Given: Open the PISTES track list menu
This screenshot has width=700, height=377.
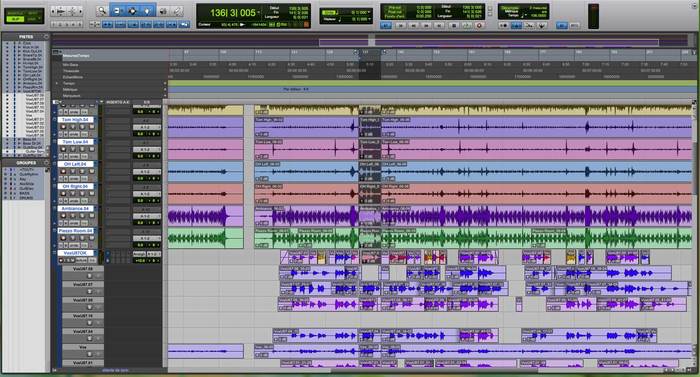Looking at the screenshot, I should (46, 37).
